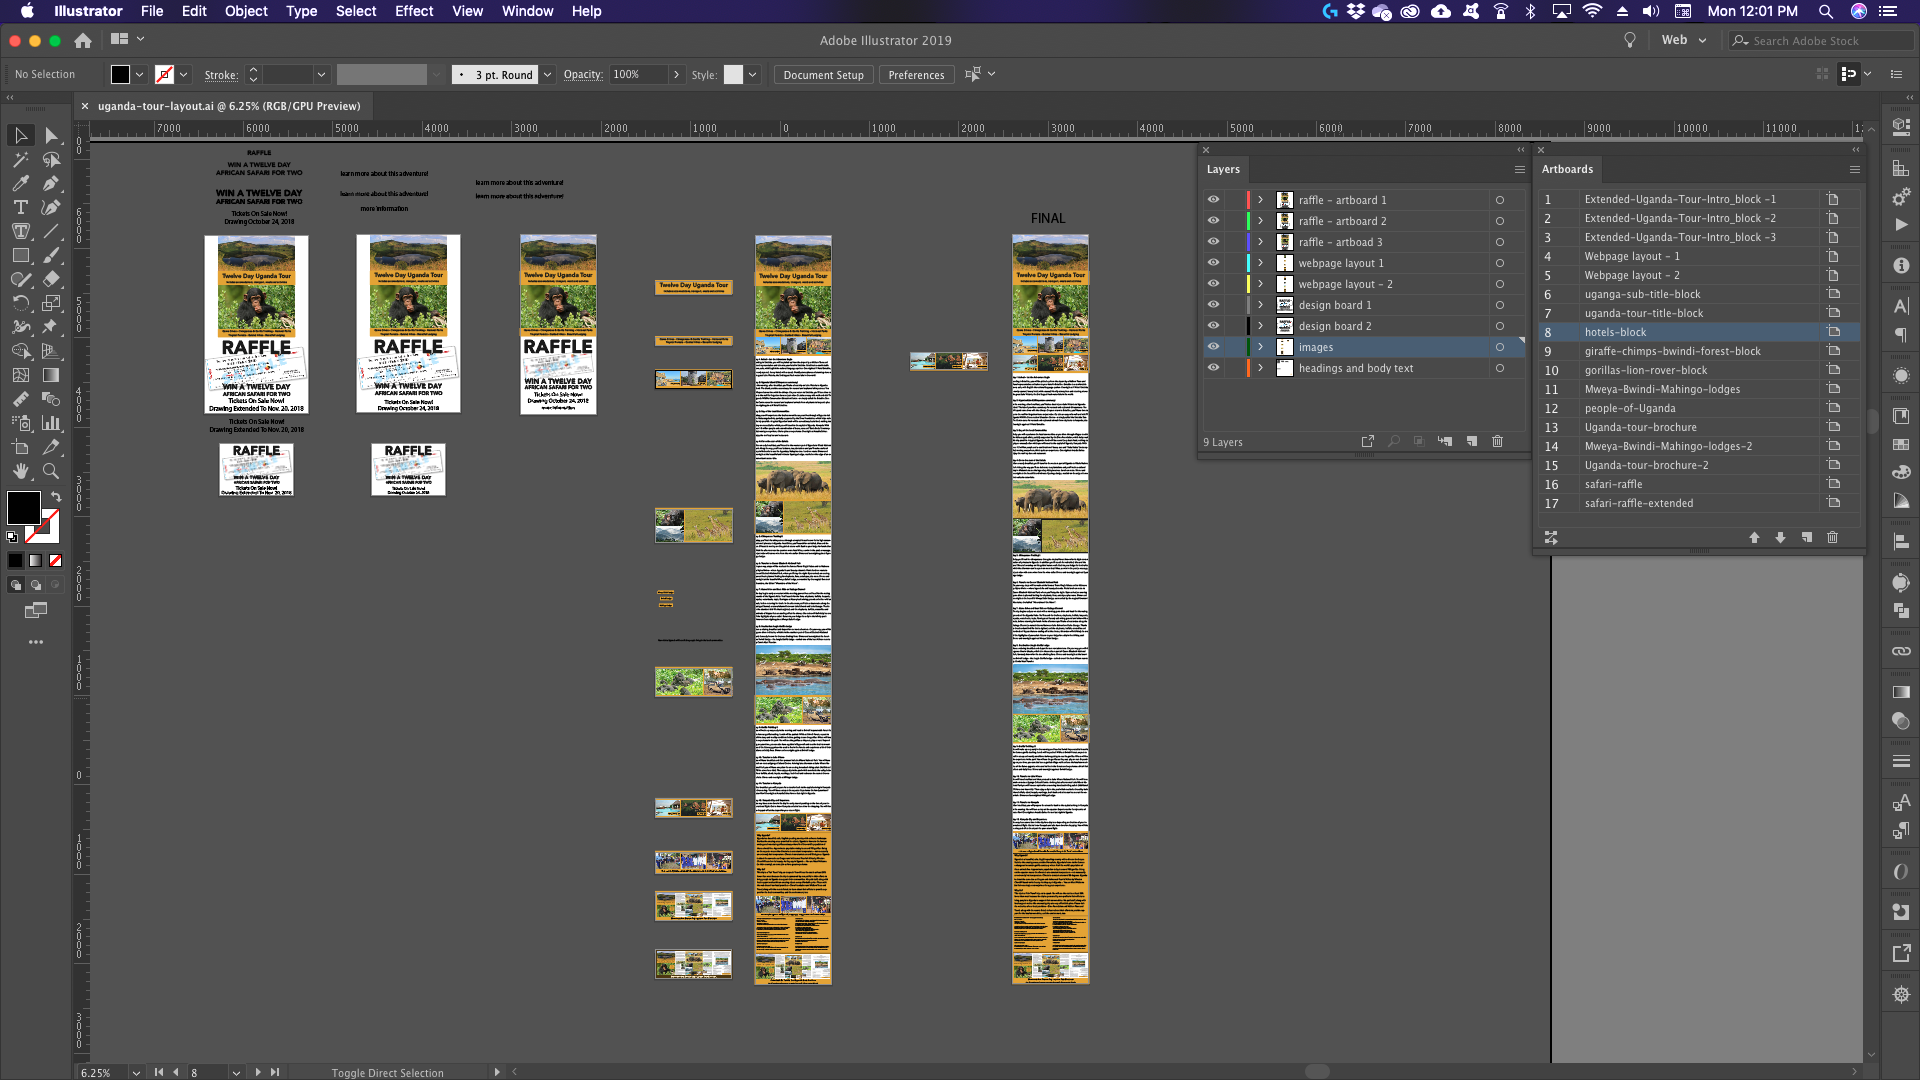
Task: Select the Rectangle tool
Action: 20,255
